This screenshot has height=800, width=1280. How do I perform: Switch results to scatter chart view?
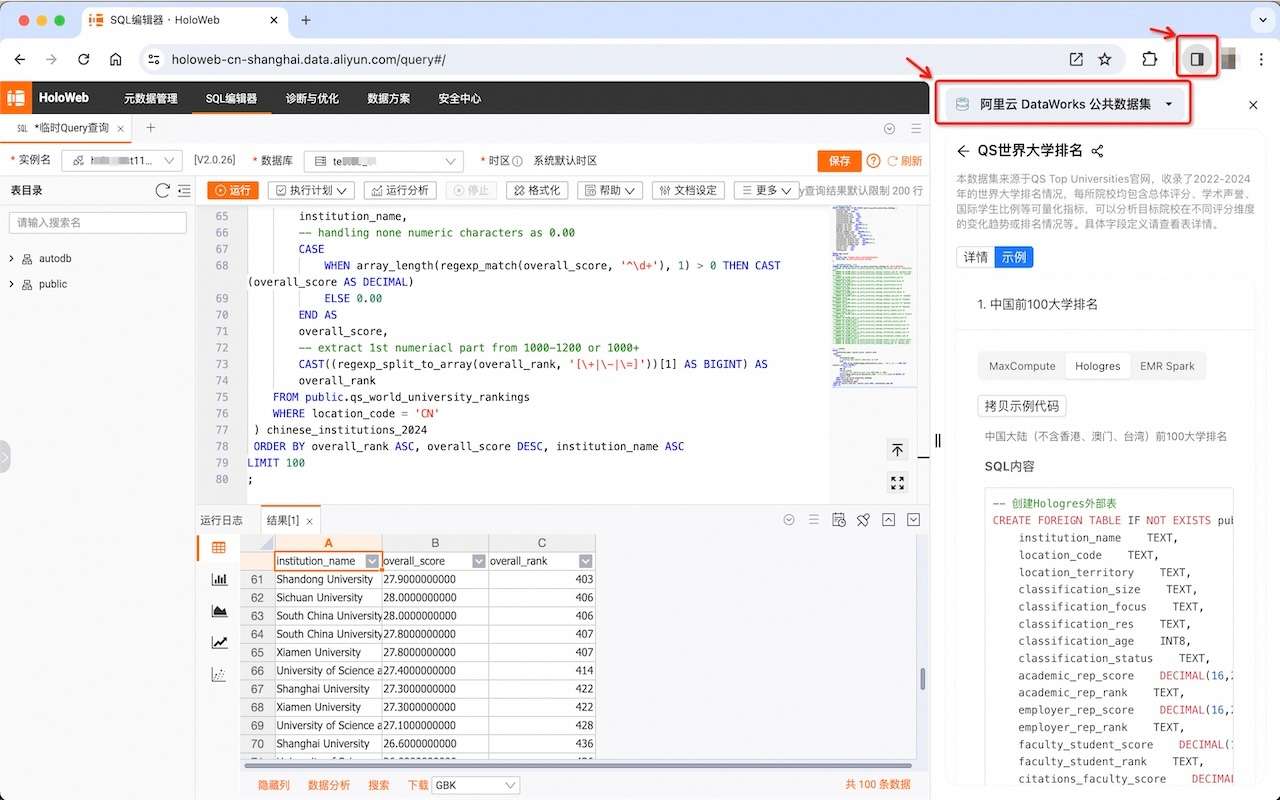tap(219, 675)
